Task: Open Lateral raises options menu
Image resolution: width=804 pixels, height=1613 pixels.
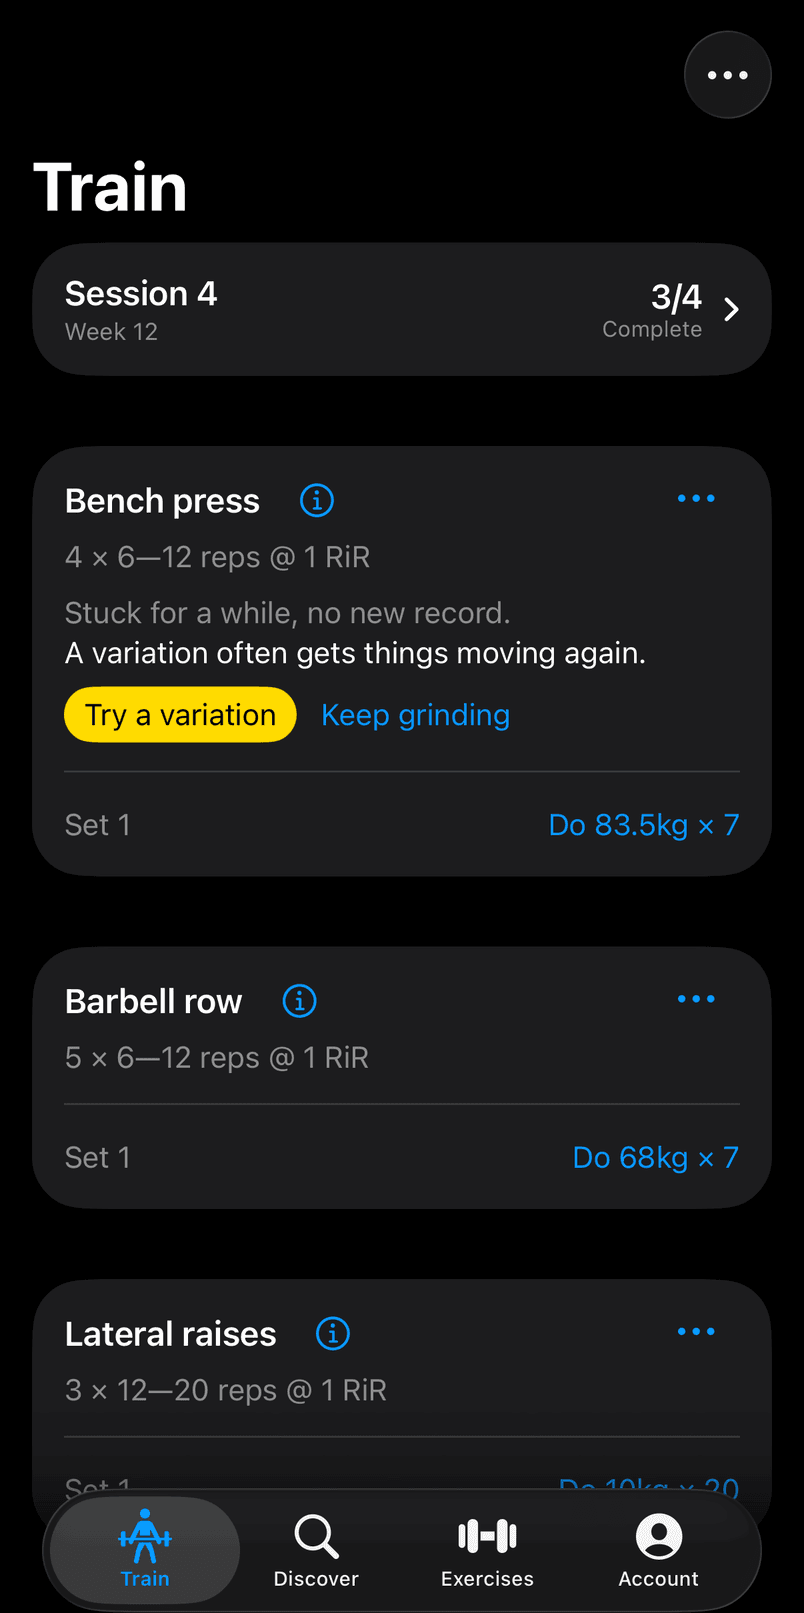Action: point(696,1331)
